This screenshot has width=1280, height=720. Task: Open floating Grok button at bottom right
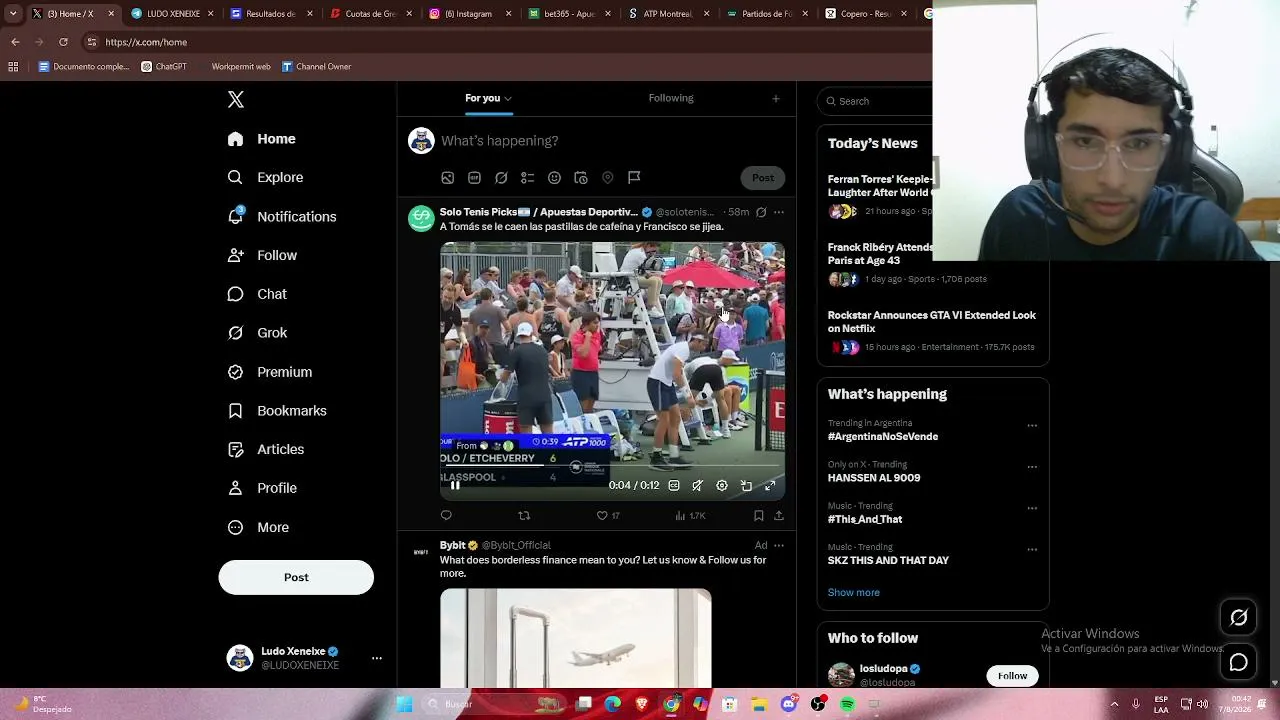1239,618
